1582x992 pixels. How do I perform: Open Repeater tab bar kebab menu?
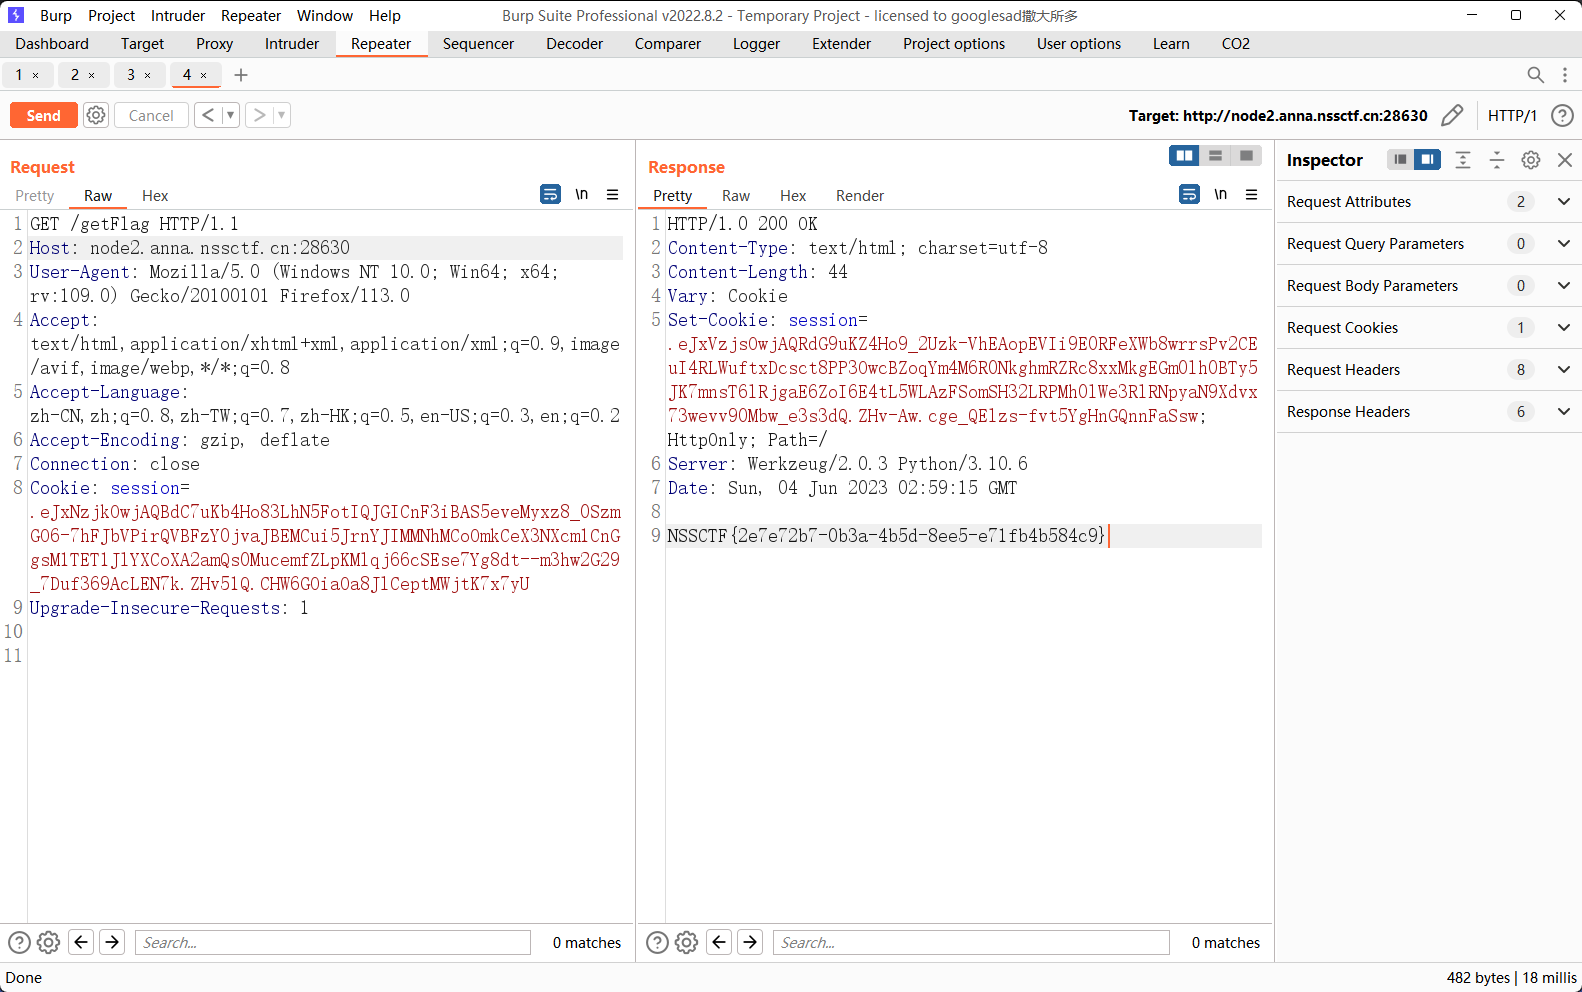coord(1565,75)
